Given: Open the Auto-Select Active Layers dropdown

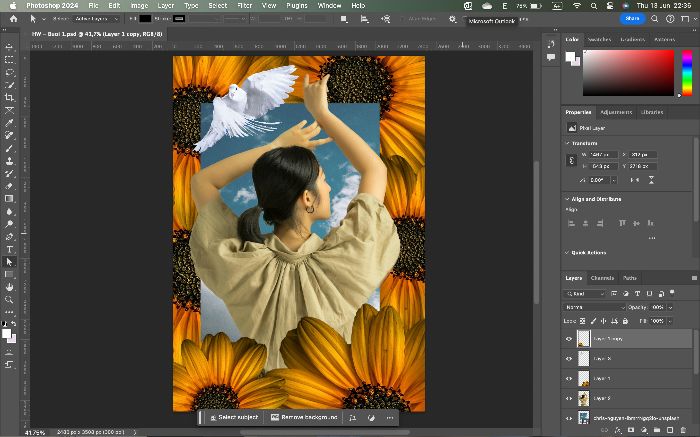Looking at the screenshot, I should click(x=96, y=19).
